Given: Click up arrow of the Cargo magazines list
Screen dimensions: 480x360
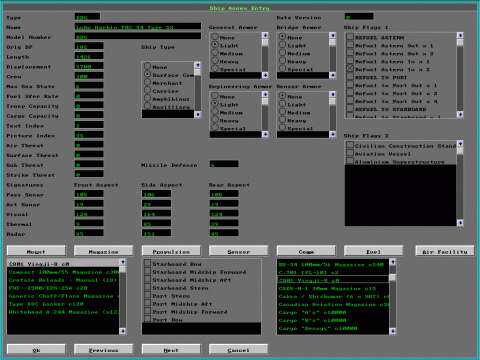Looking at the screenshot, I should 393,262.
